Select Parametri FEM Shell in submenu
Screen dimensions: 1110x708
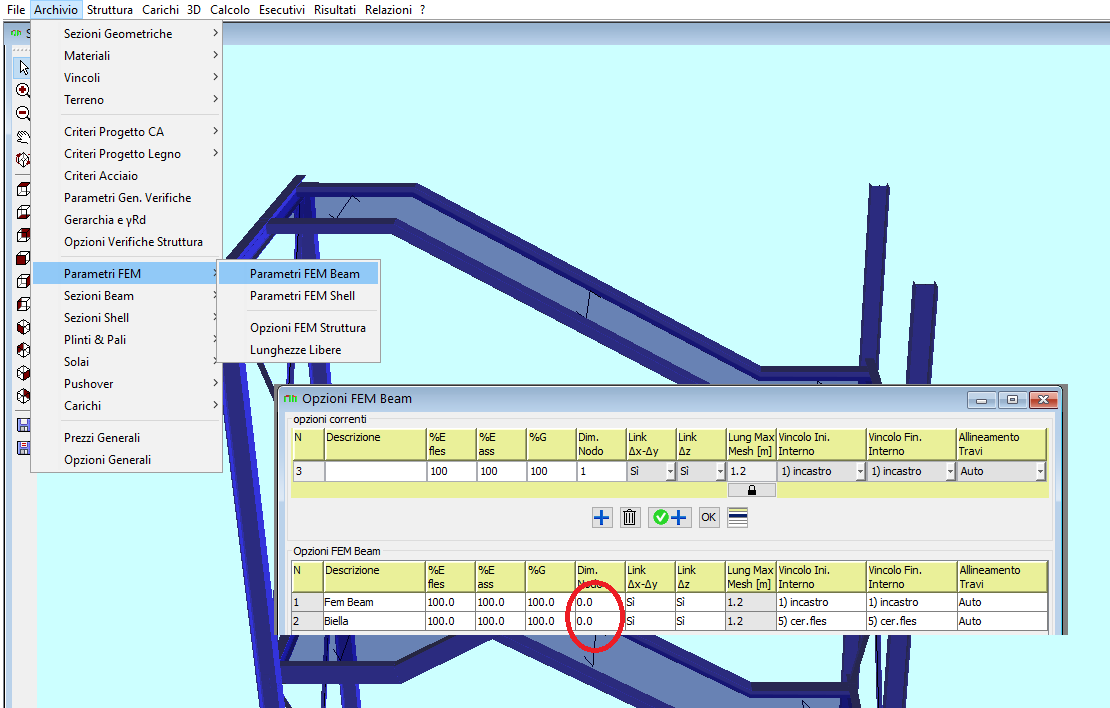coord(299,296)
